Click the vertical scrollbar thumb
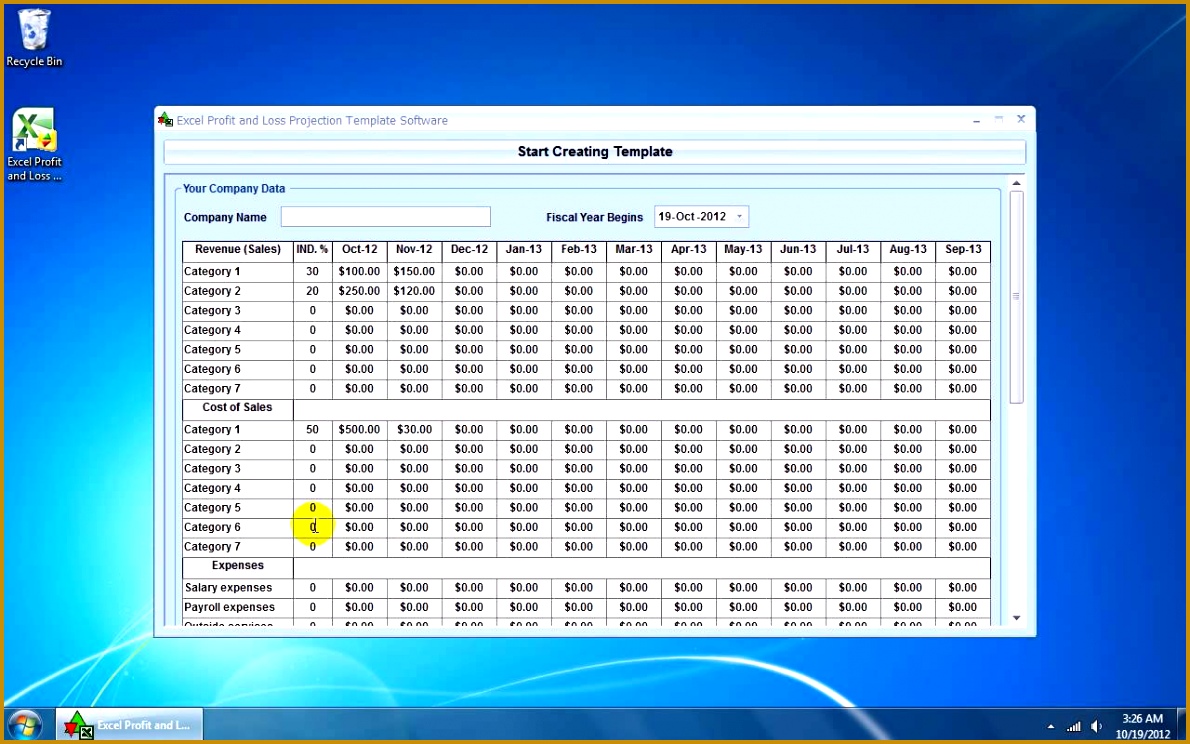 click(1016, 297)
